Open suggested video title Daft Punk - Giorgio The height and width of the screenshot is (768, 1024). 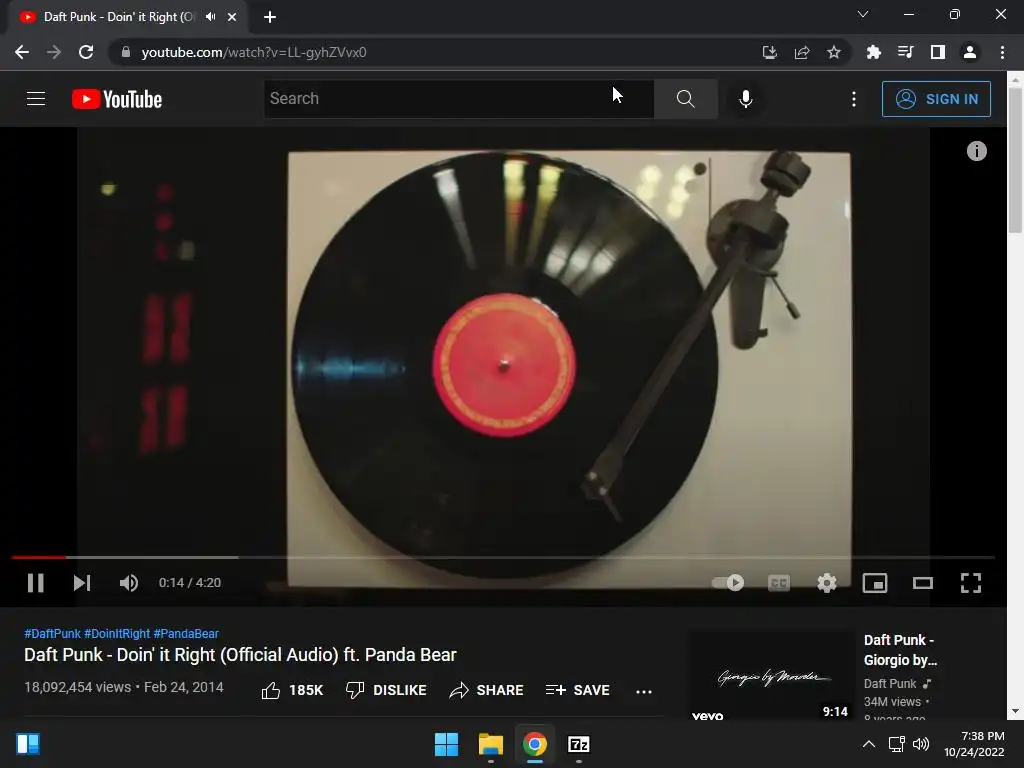click(x=900, y=650)
